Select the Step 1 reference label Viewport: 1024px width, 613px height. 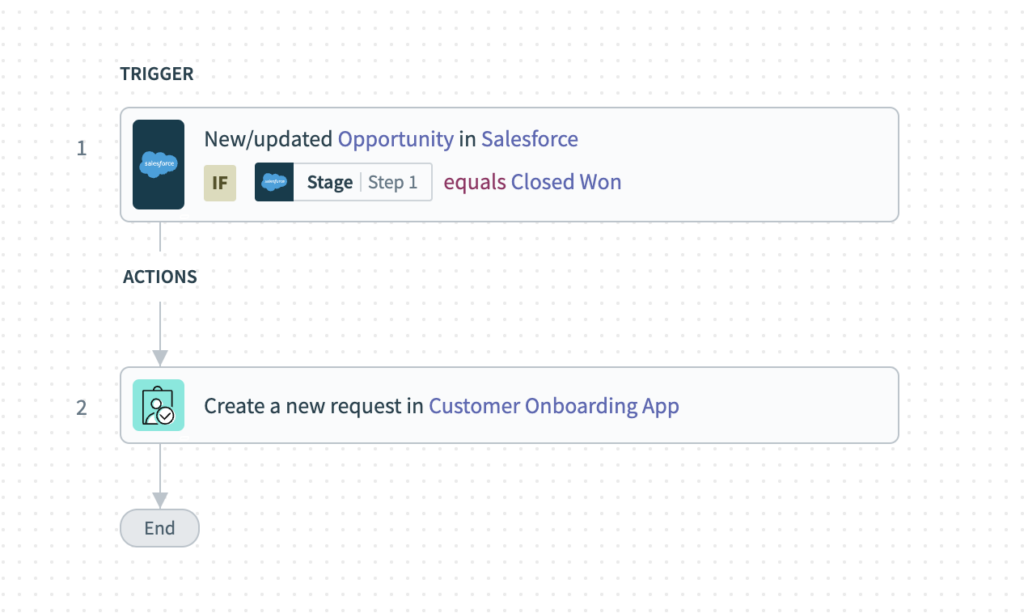392,182
